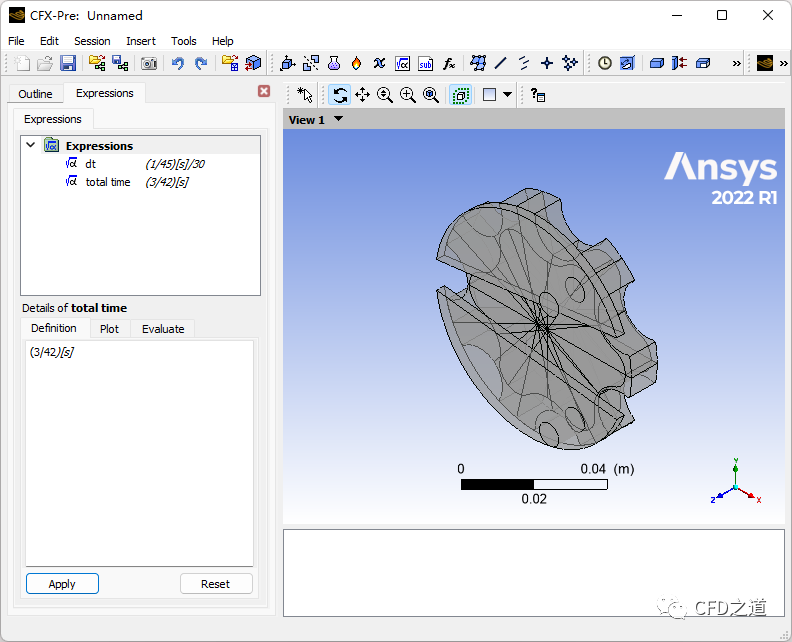Image resolution: width=792 pixels, height=642 pixels.
Task: Switch to the Plot tab
Action: [x=109, y=329]
